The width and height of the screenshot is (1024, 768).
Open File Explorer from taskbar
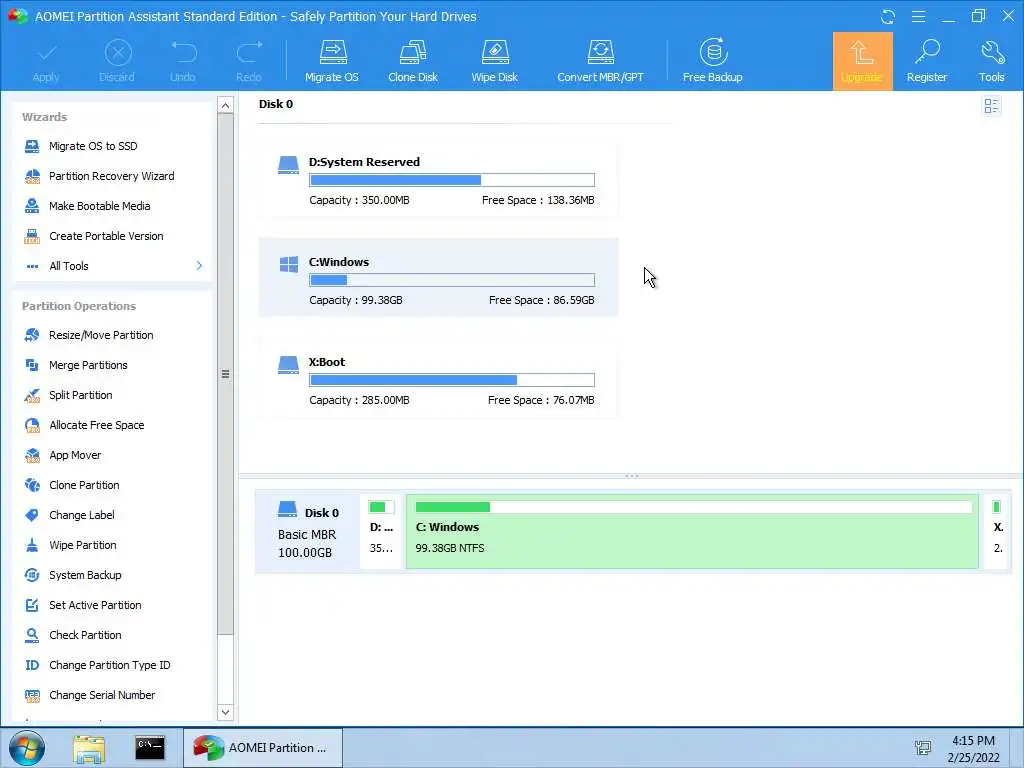pos(89,748)
